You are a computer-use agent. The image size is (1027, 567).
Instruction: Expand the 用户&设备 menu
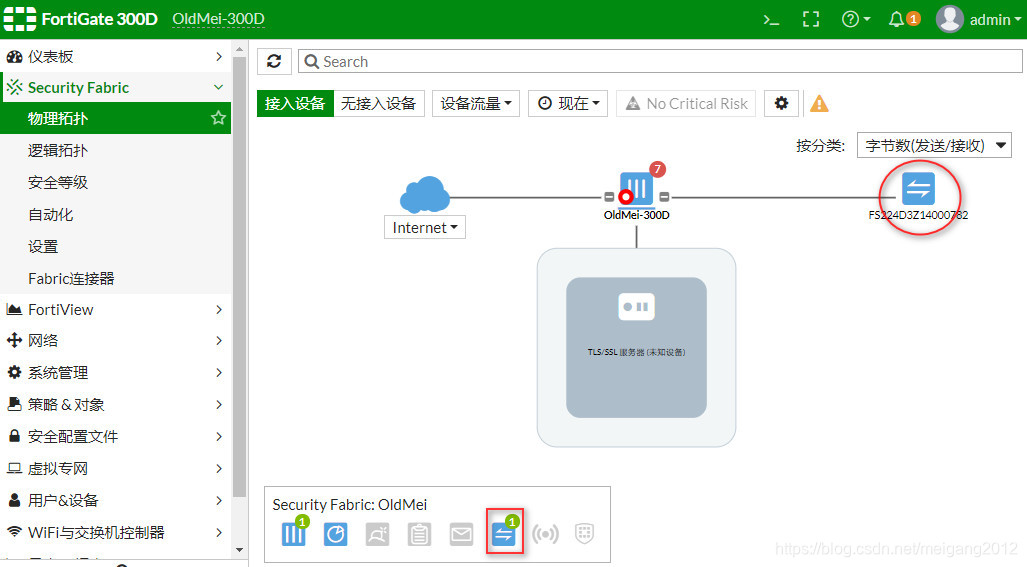coord(115,501)
